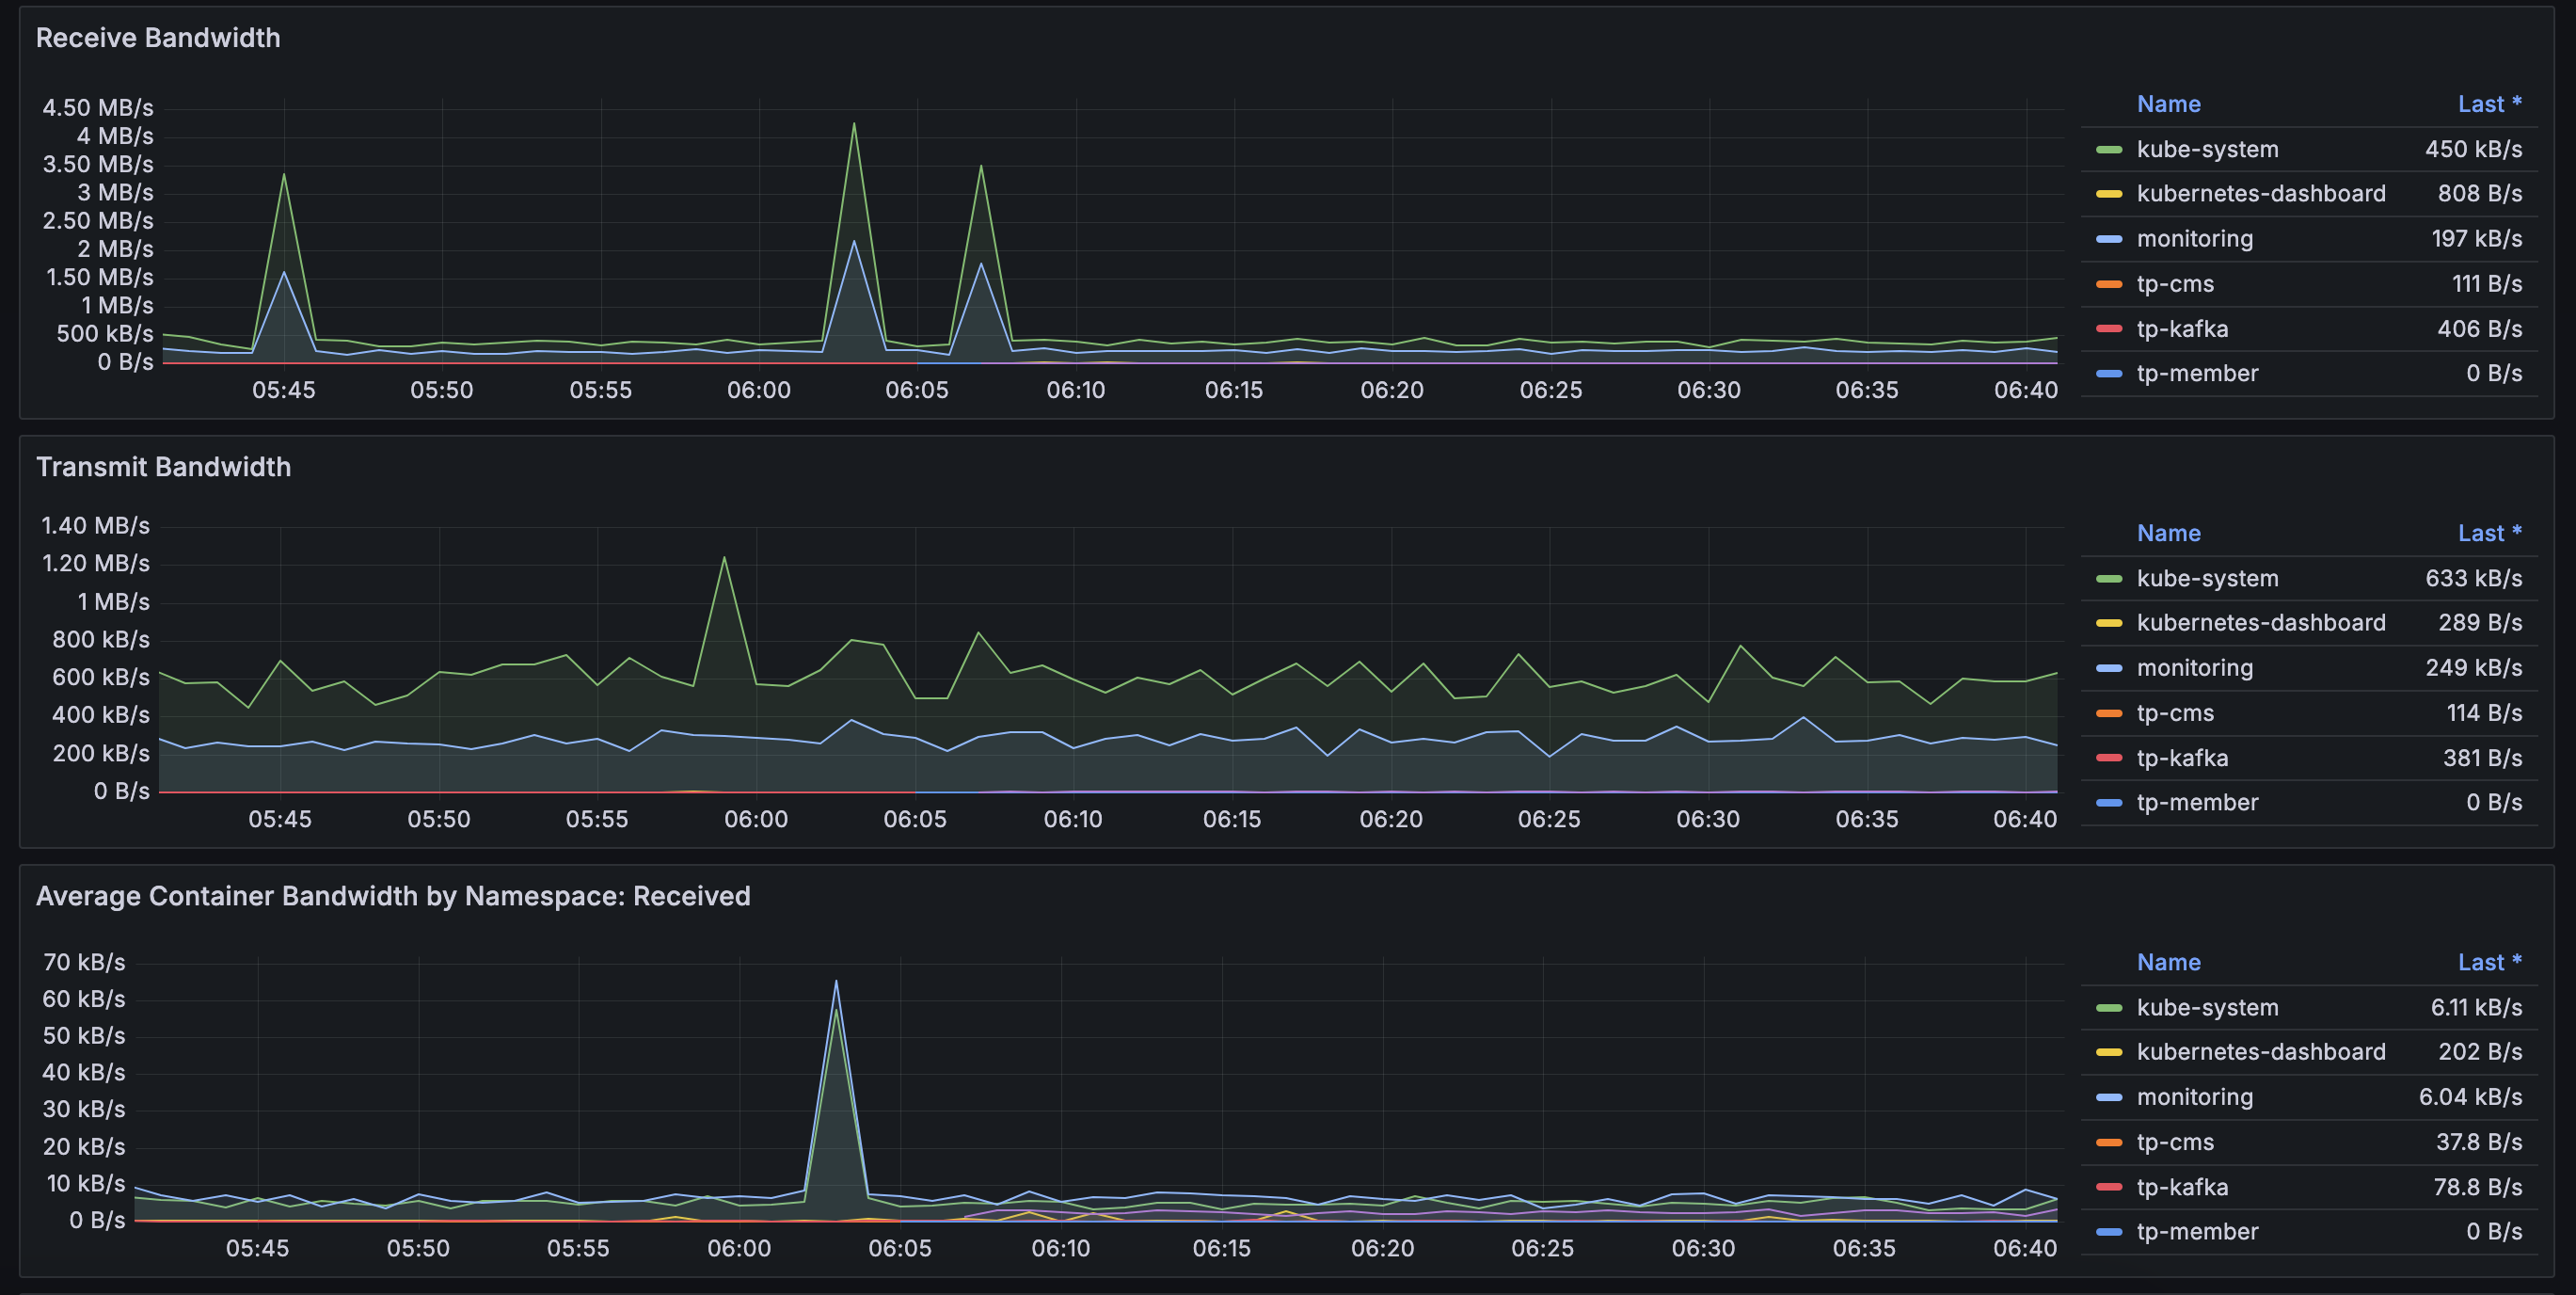2576x1295 pixels.
Task: Toggle monitoring series in Average Container Bandwidth legend
Action: click(2195, 1097)
